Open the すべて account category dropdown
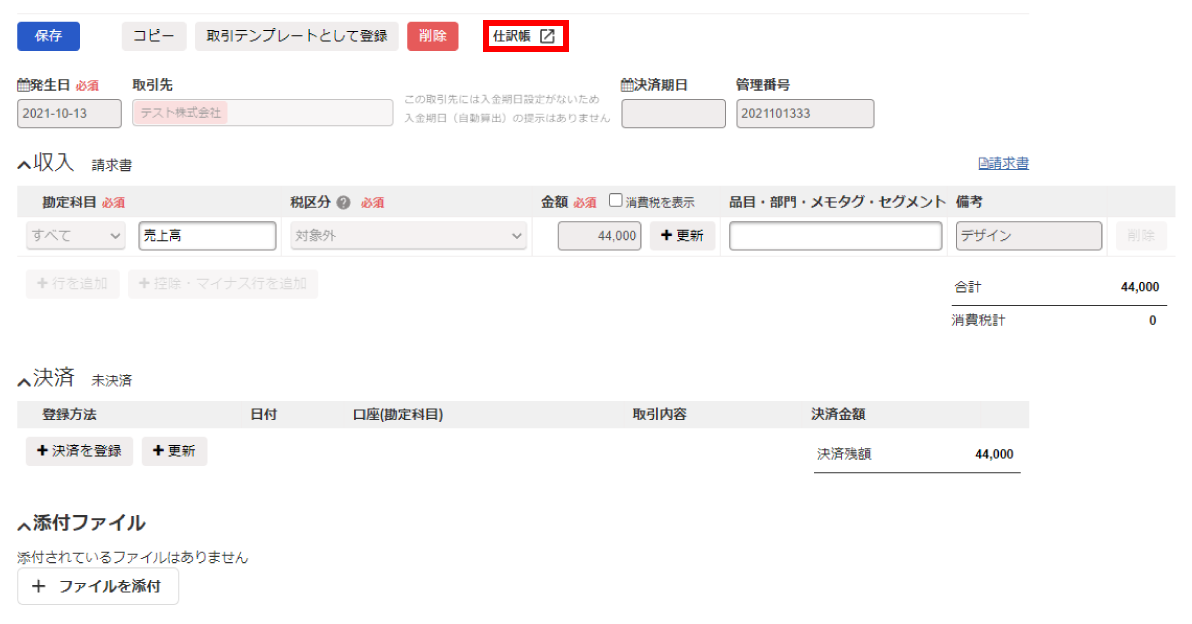1192x624 pixels. coord(75,236)
